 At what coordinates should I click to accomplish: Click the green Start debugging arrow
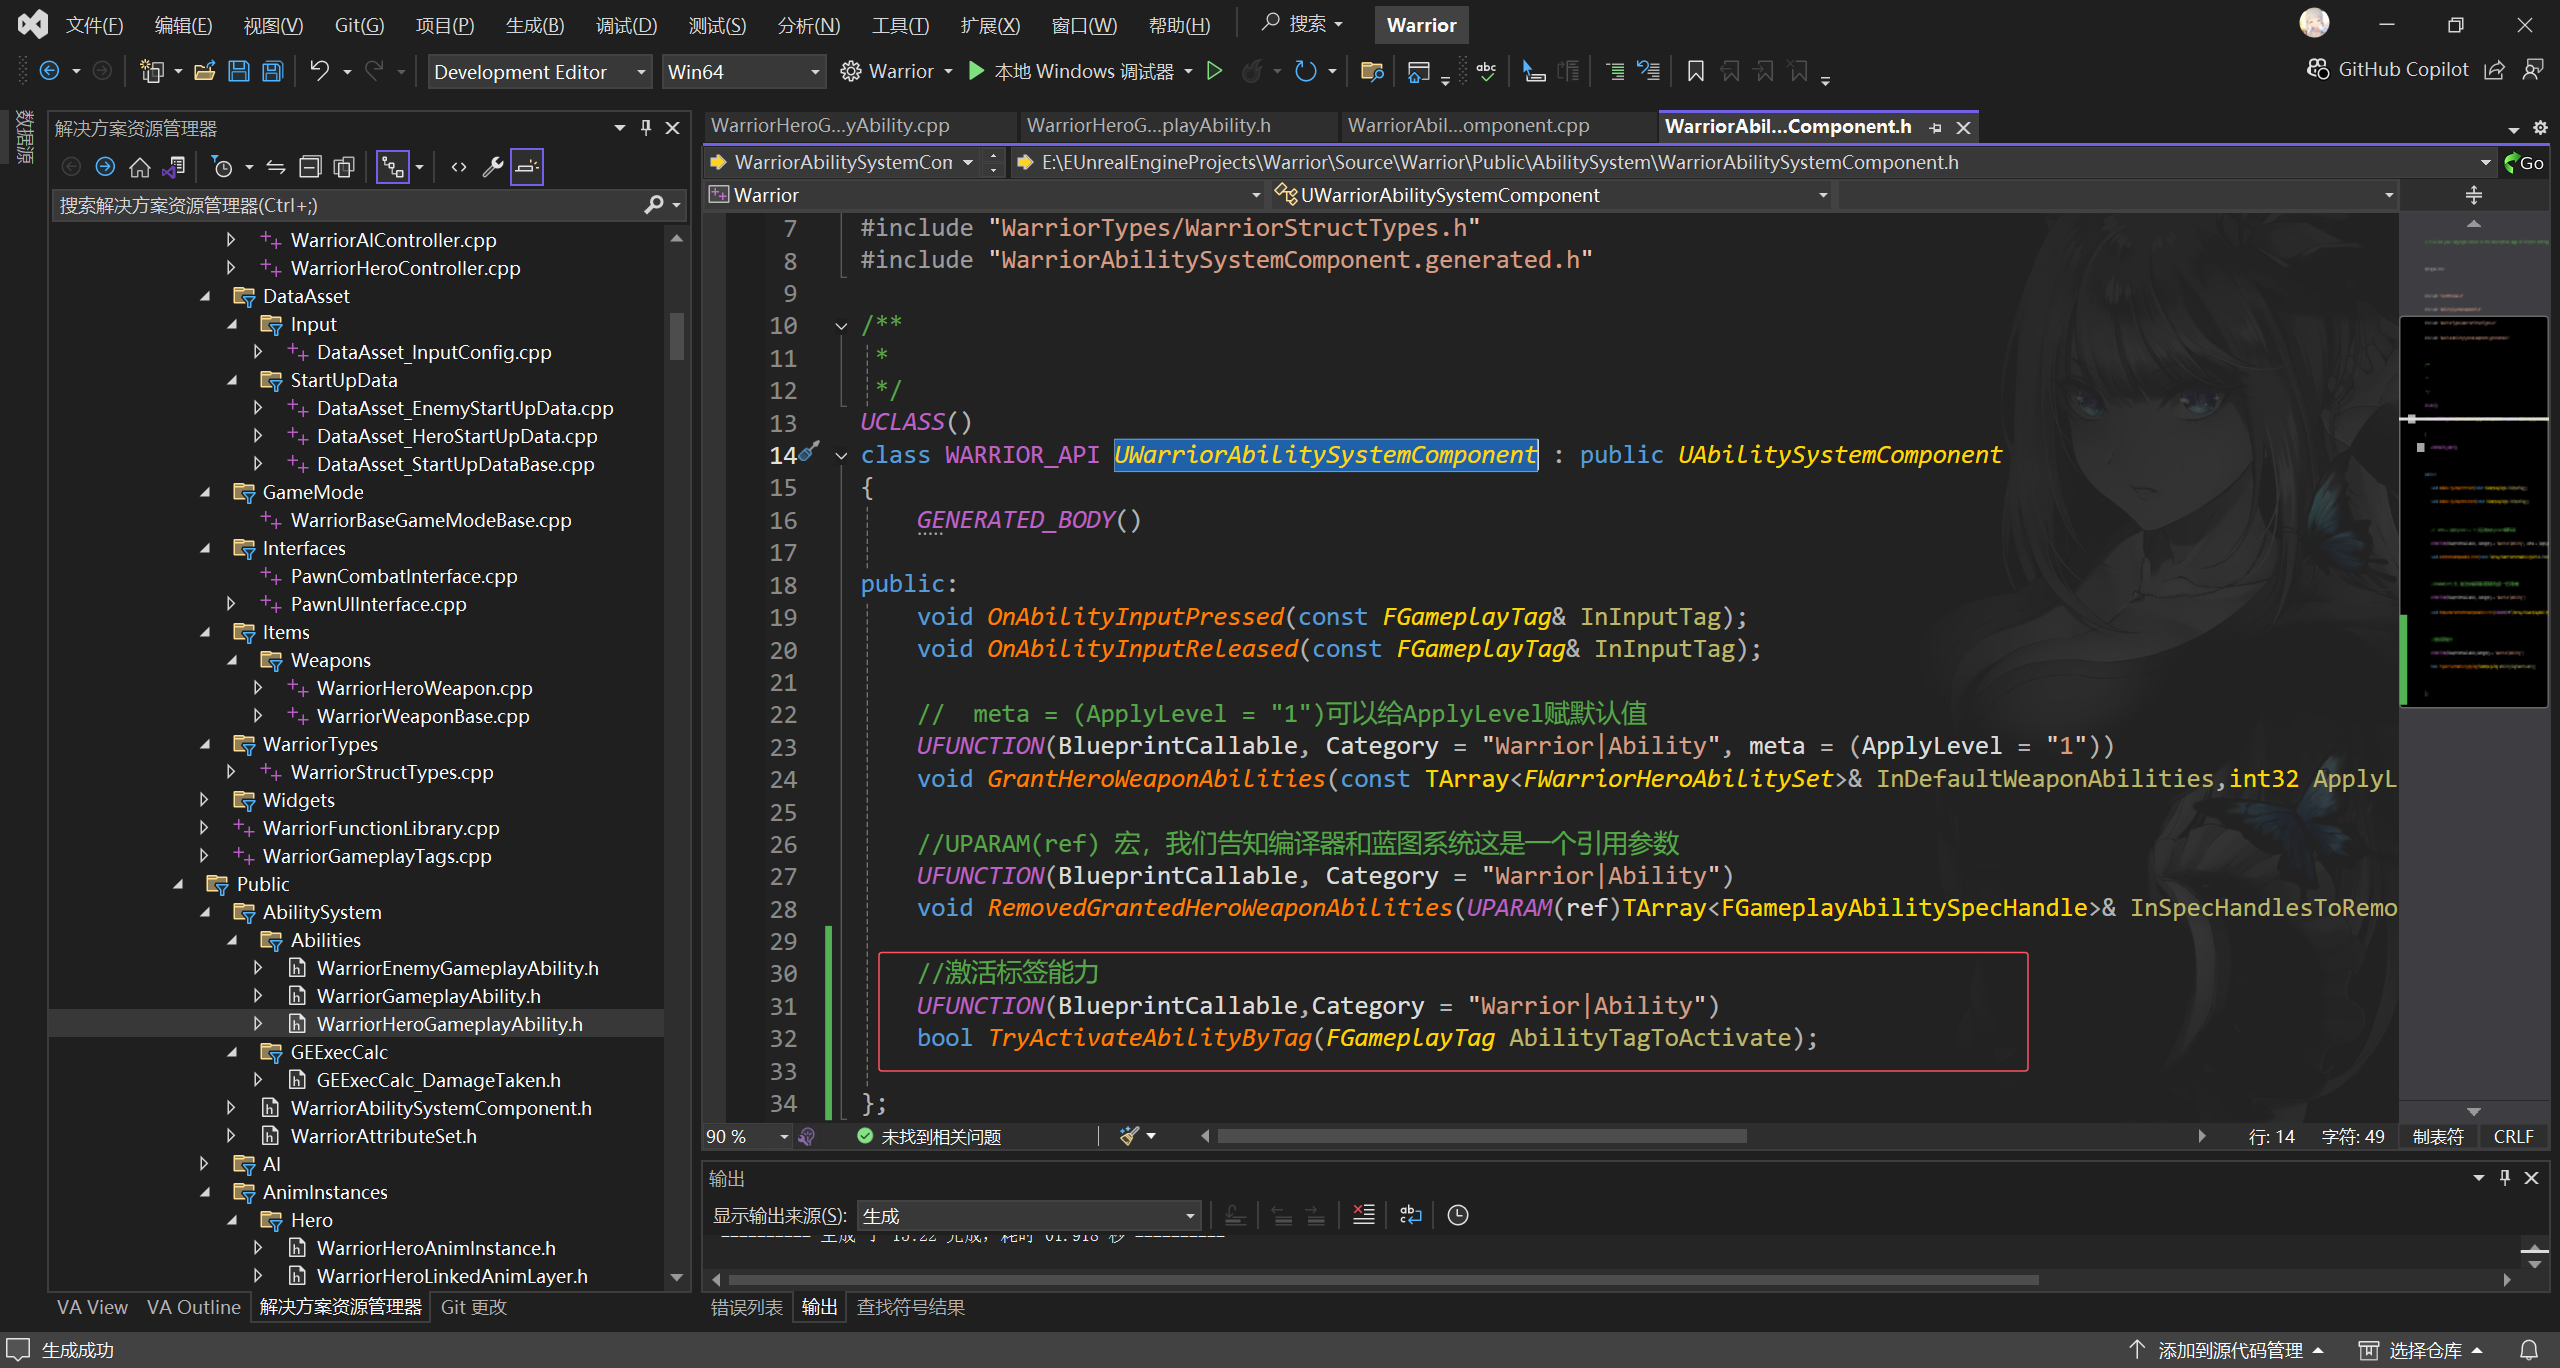click(977, 71)
